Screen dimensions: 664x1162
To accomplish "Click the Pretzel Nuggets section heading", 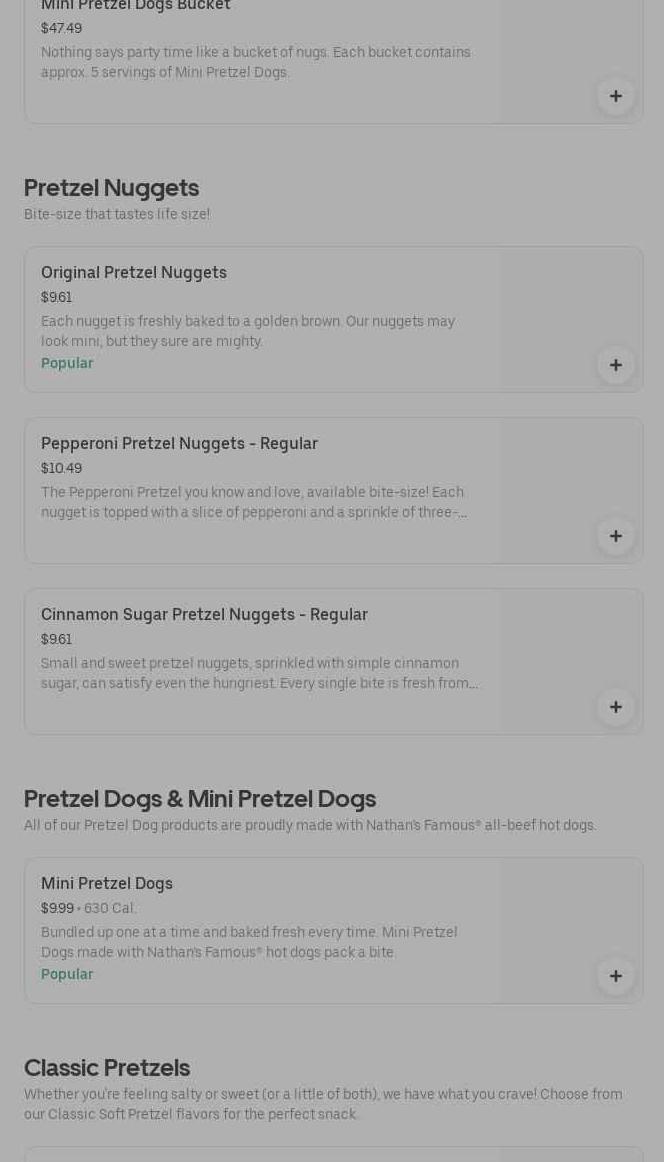I will tap(111, 188).
